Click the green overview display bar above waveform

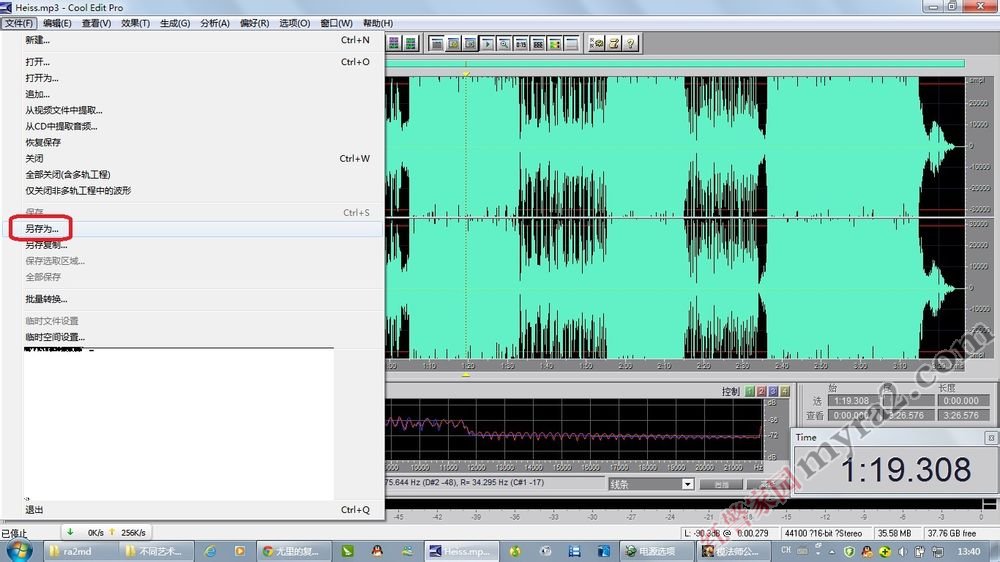coord(675,63)
